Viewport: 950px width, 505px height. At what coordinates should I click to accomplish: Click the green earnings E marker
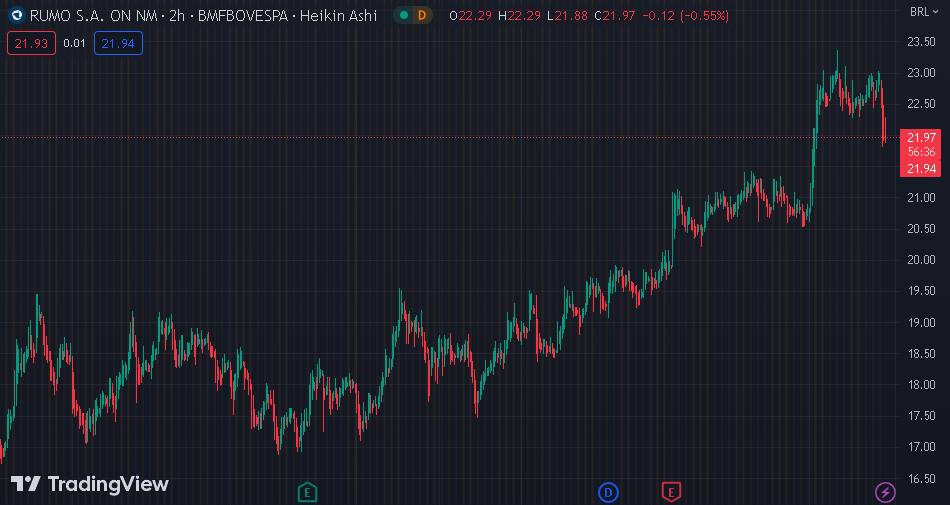point(308,491)
